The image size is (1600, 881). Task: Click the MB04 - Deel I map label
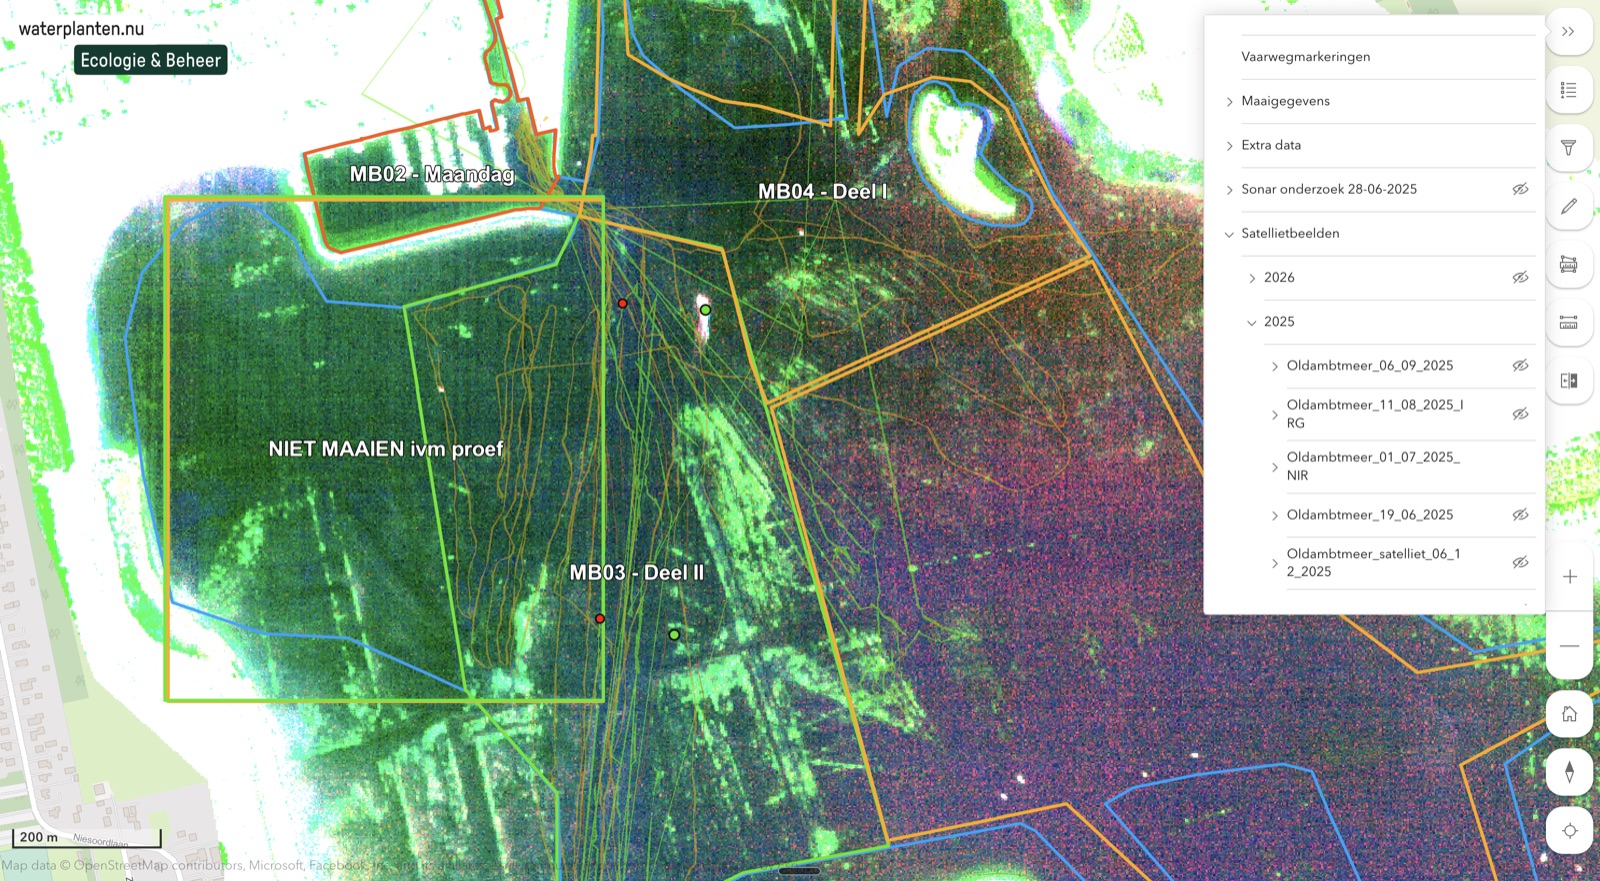[x=822, y=191]
